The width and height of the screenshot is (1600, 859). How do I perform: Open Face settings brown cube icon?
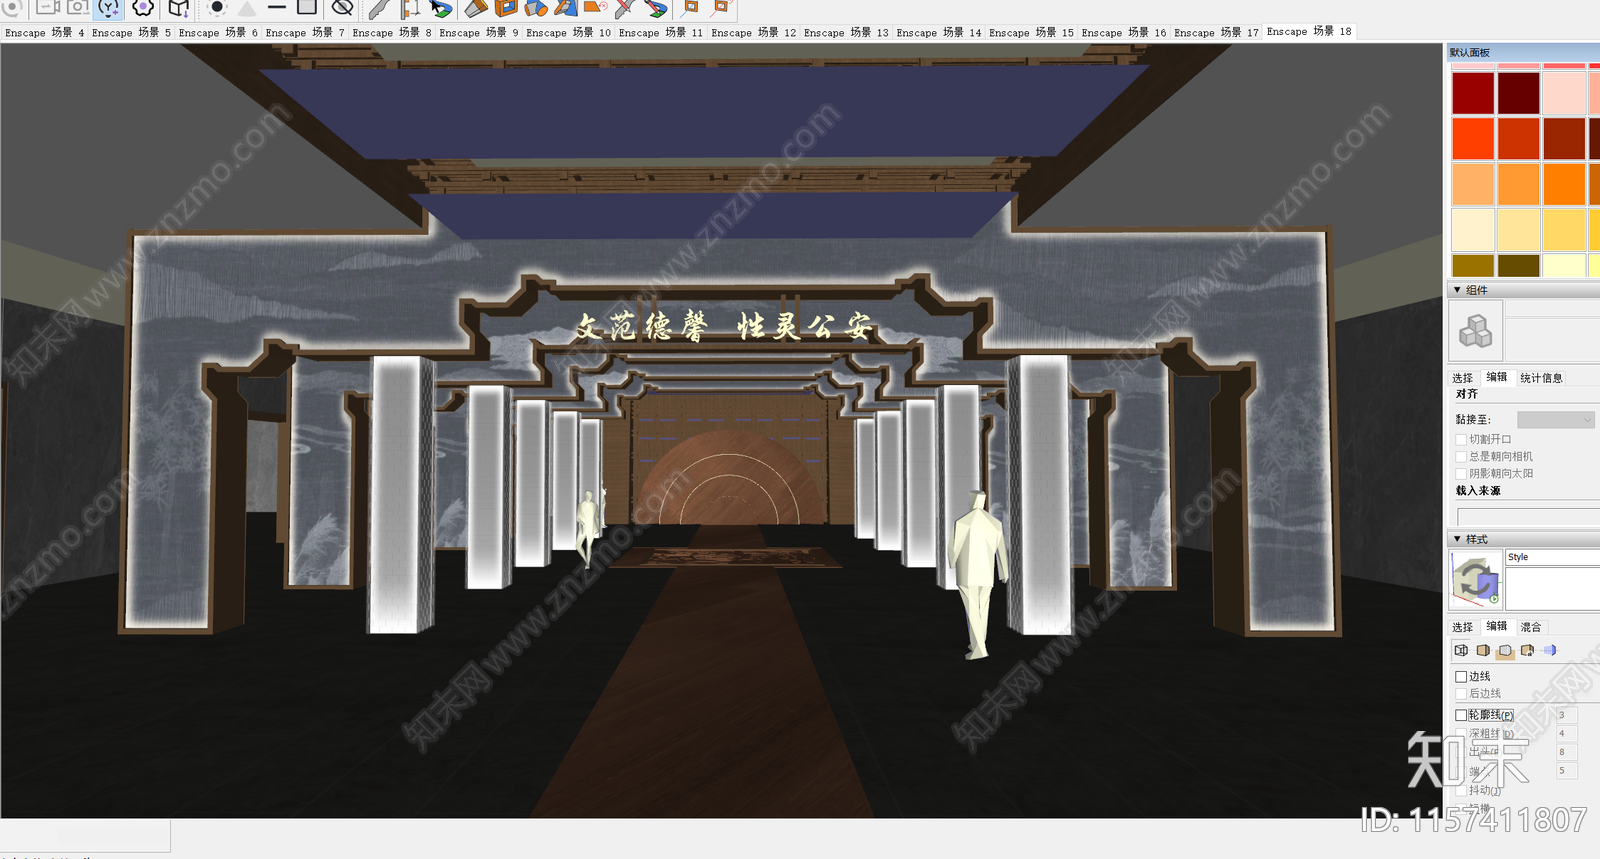pos(1483,650)
